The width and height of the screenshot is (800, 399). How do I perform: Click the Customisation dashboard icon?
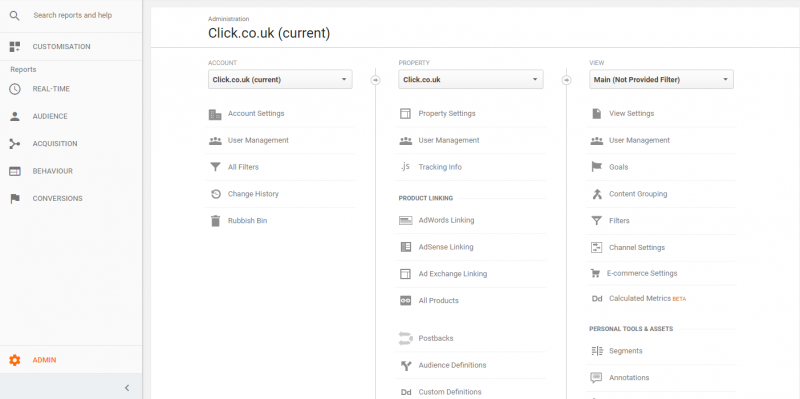[15, 47]
